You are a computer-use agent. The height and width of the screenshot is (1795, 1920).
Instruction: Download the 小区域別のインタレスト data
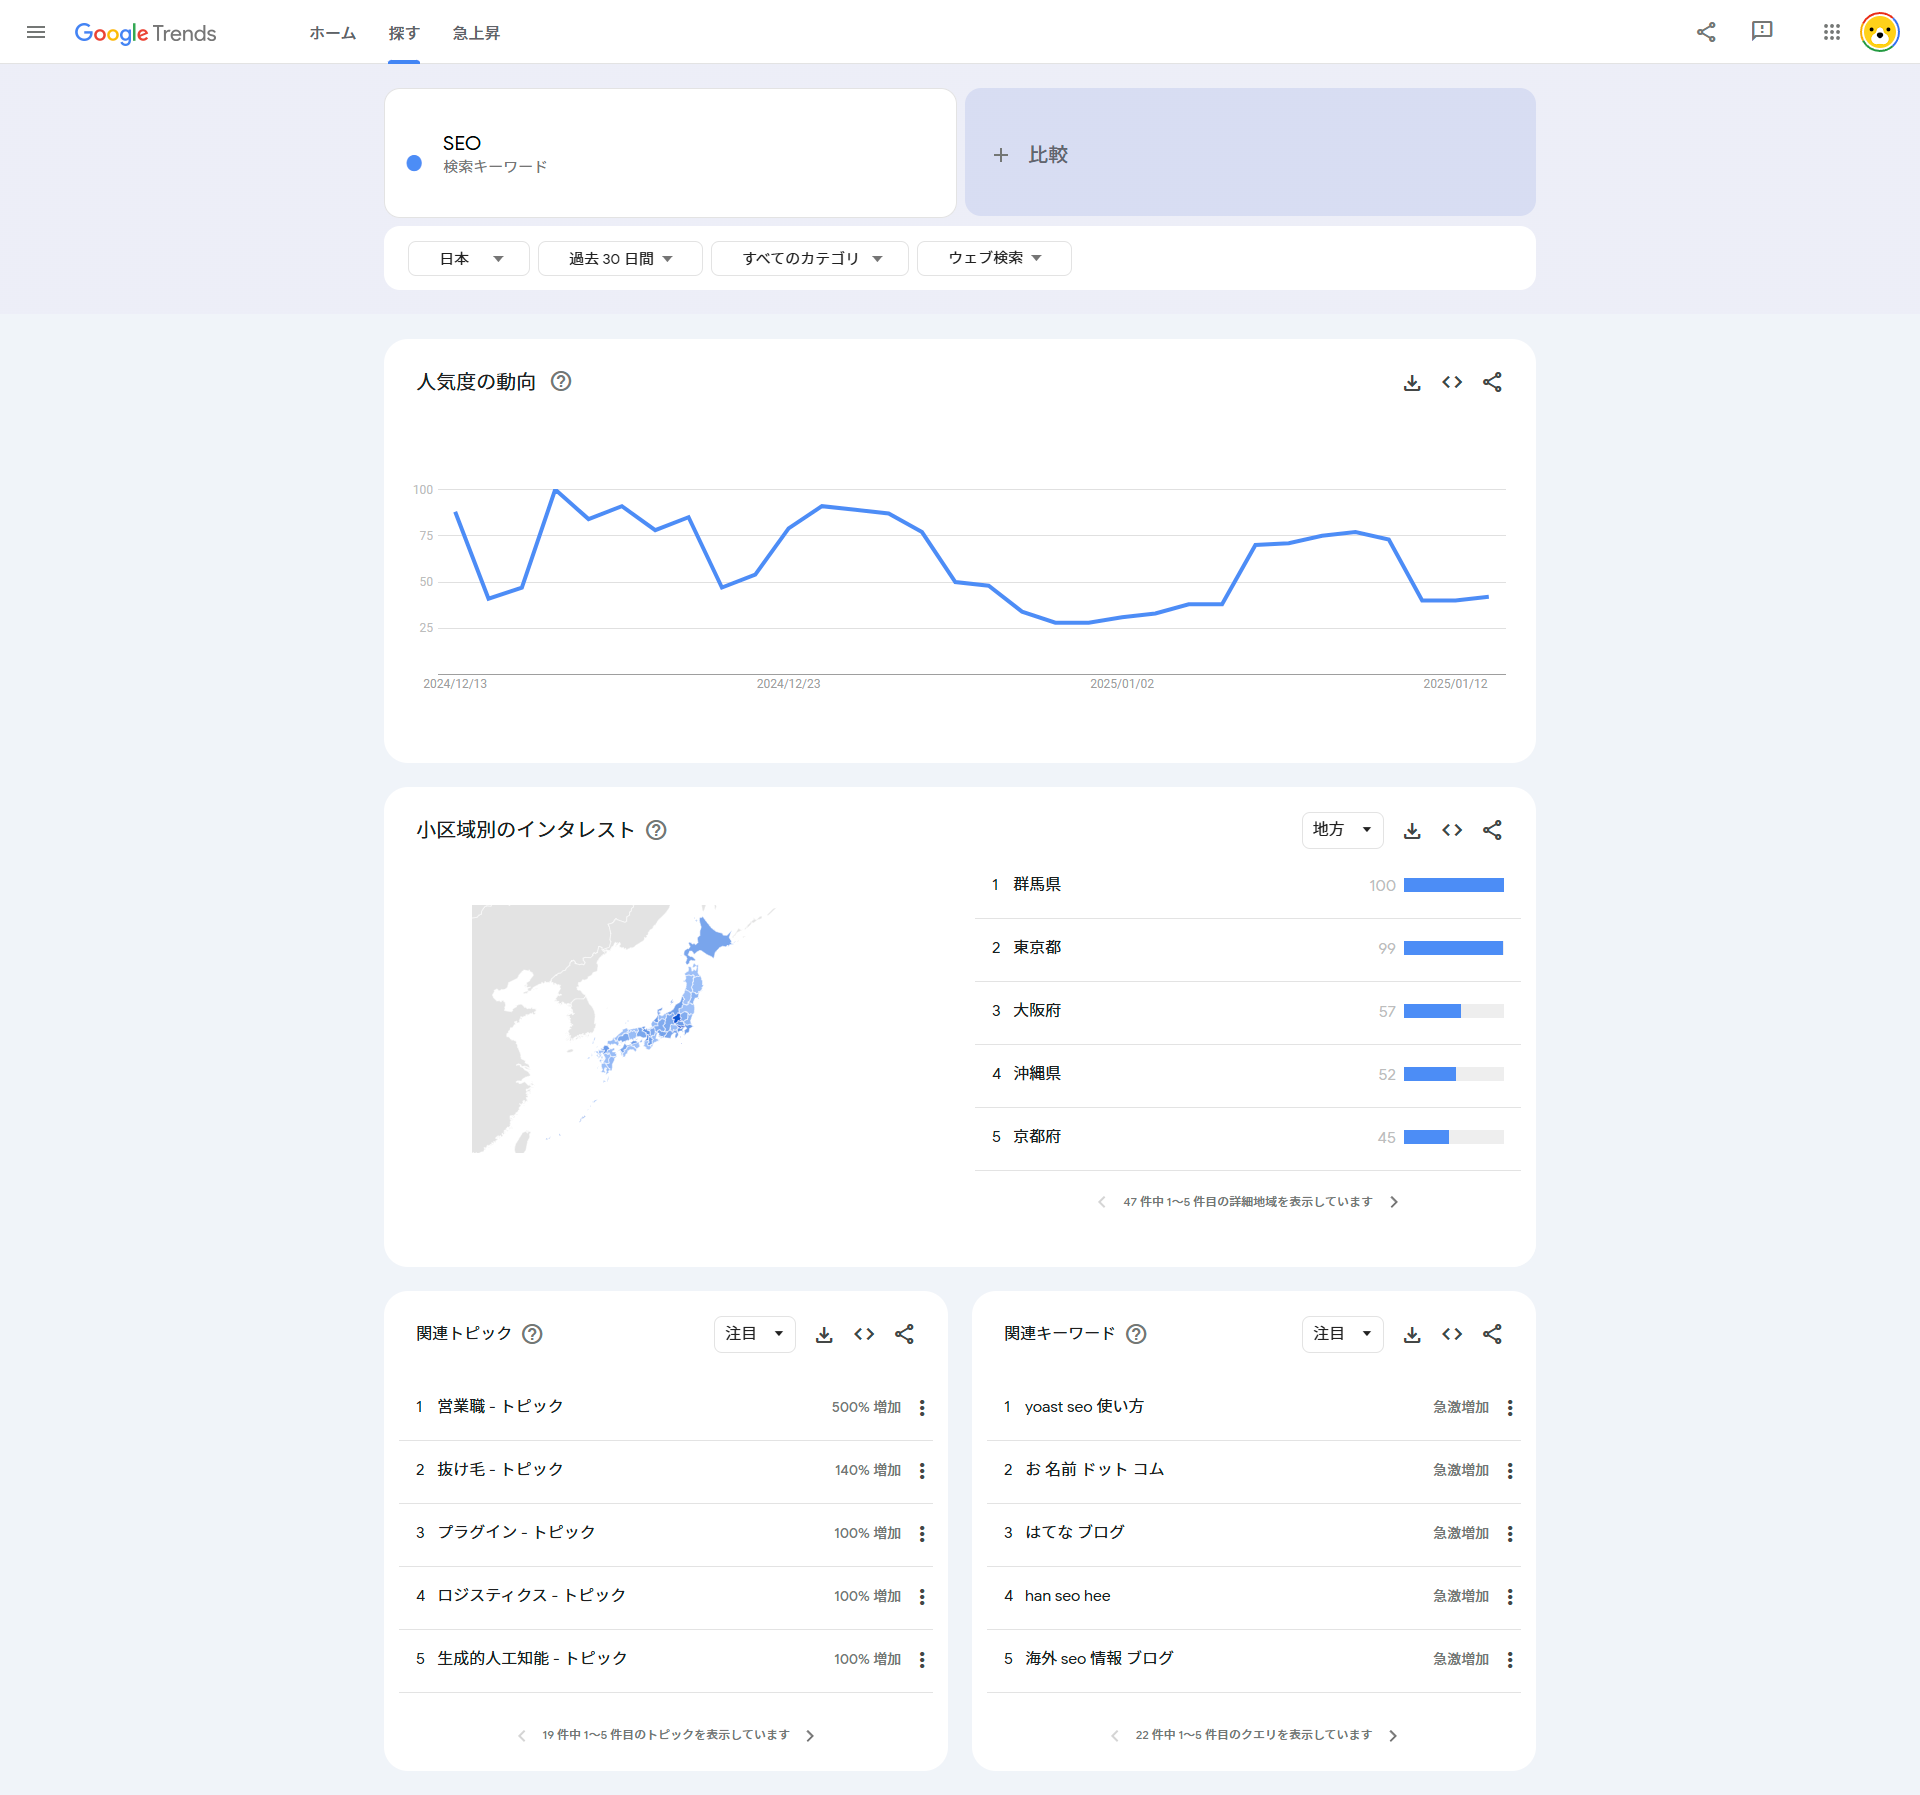click(1412, 830)
